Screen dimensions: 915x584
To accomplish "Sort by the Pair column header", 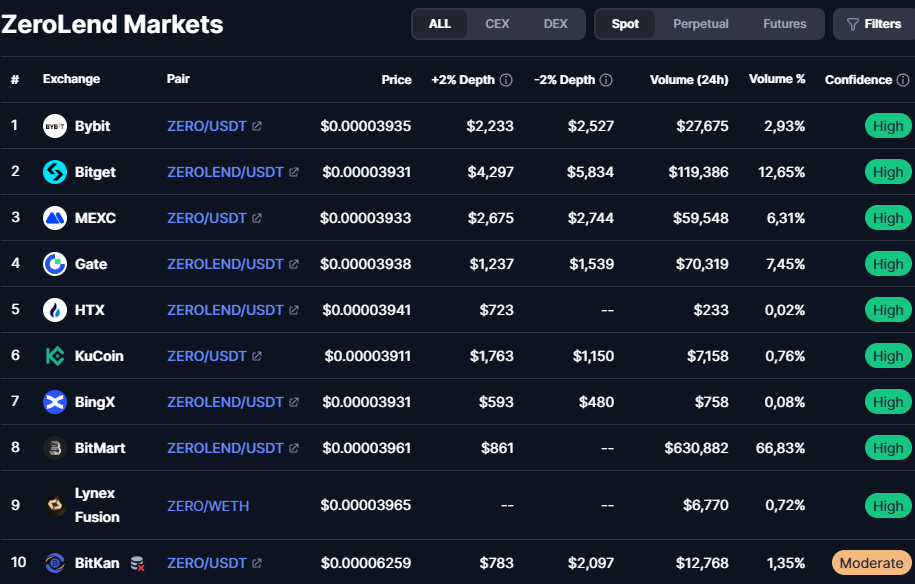I will (x=178, y=79).
